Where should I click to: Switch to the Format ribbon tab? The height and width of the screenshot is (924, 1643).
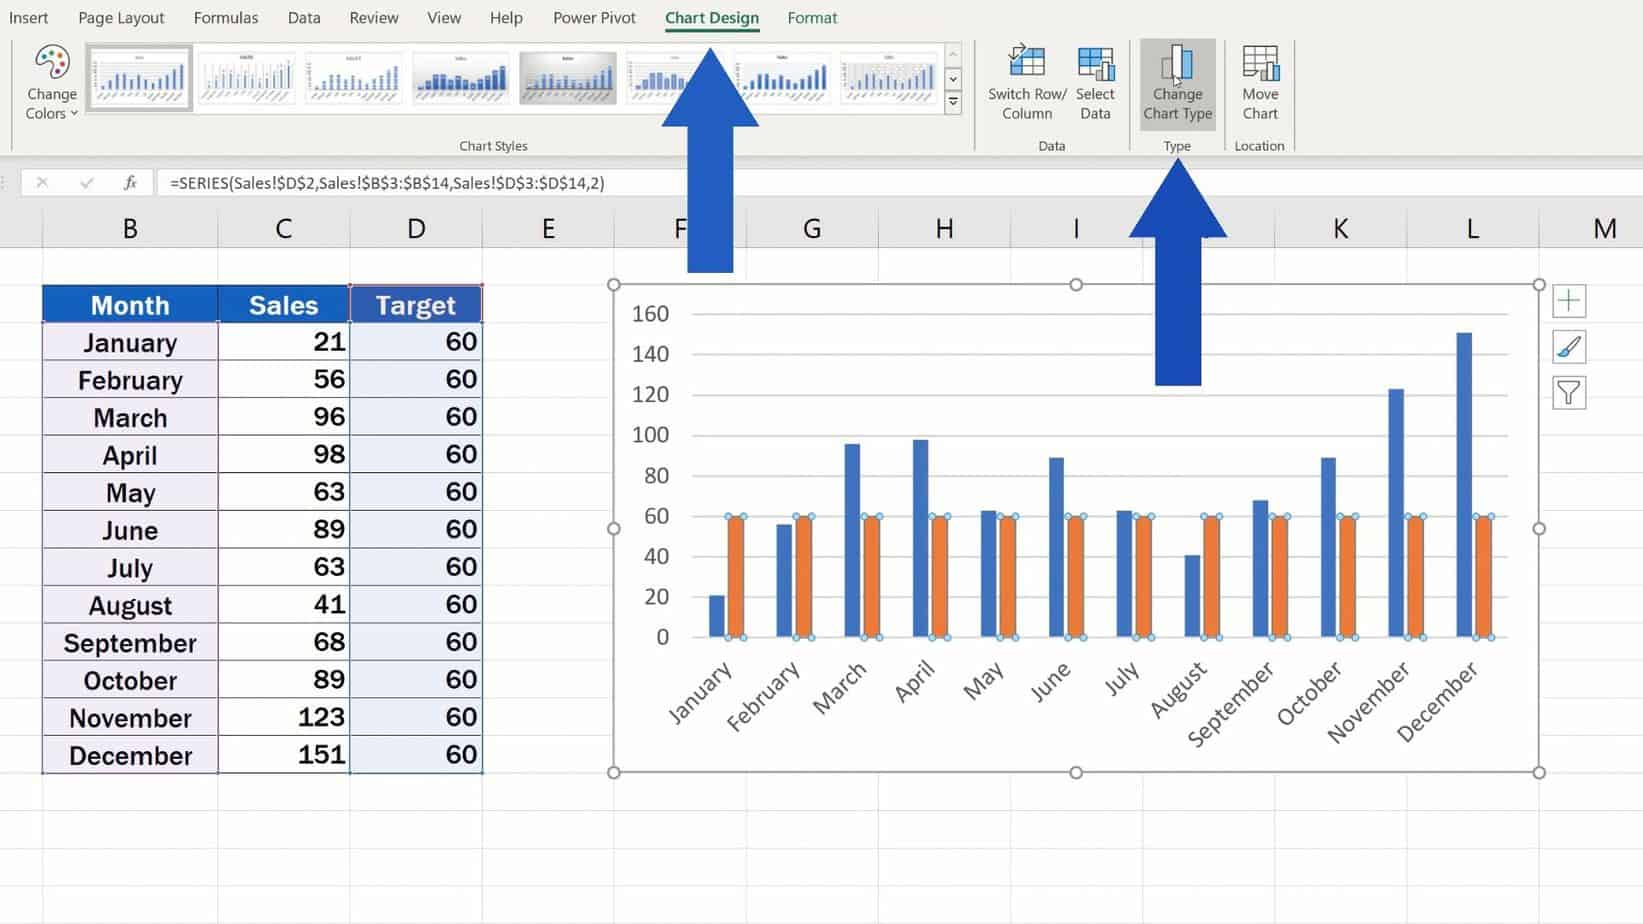[x=812, y=17]
